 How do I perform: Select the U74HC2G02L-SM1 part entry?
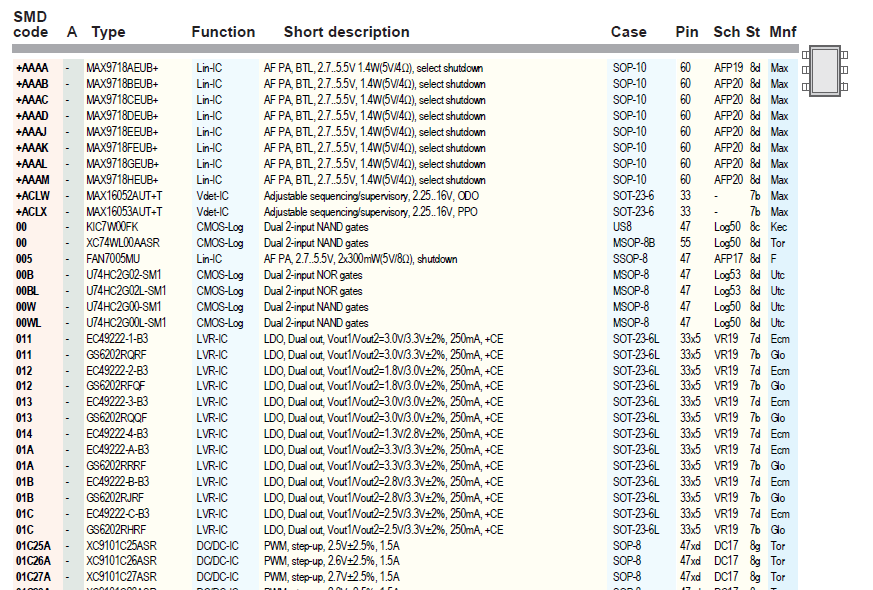pyautogui.click(x=125, y=291)
